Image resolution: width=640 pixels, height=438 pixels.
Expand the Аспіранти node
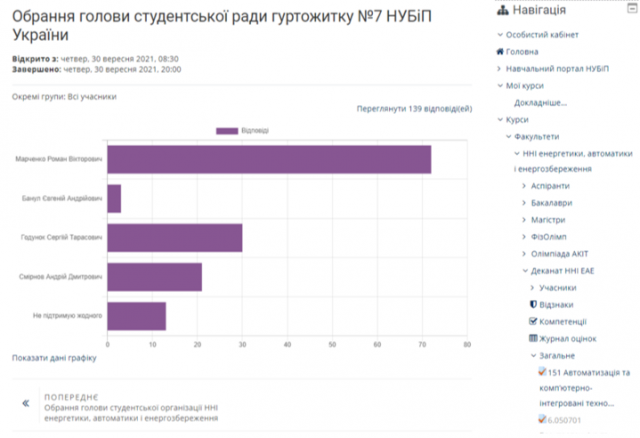click(x=524, y=186)
